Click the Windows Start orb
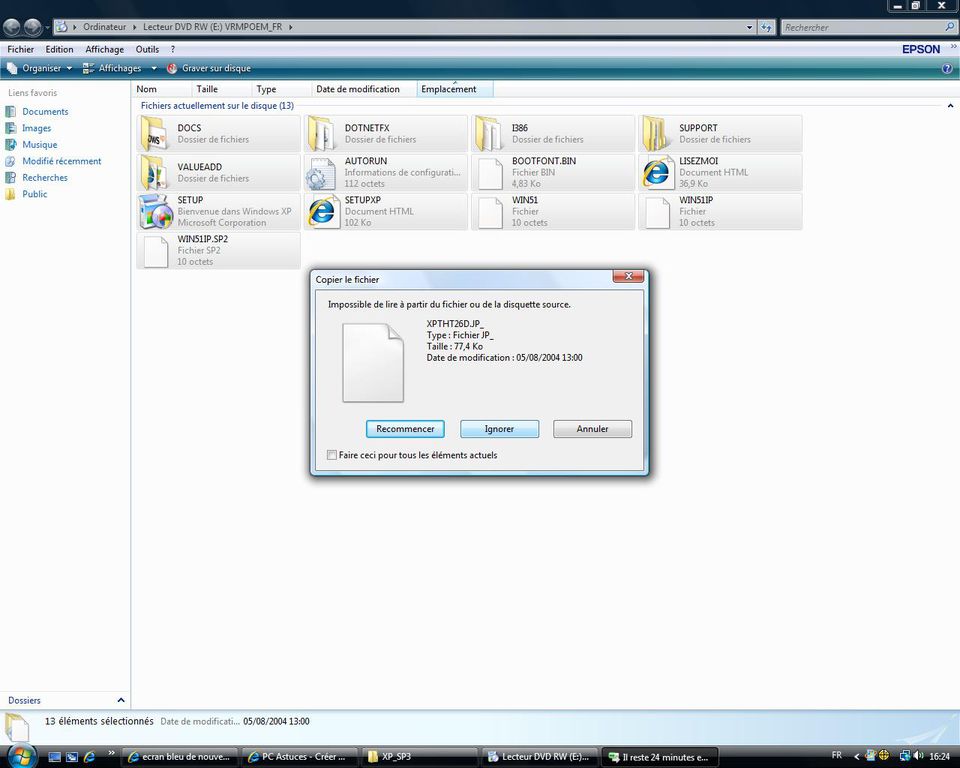 pyautogui.click(x=21, y=755)
